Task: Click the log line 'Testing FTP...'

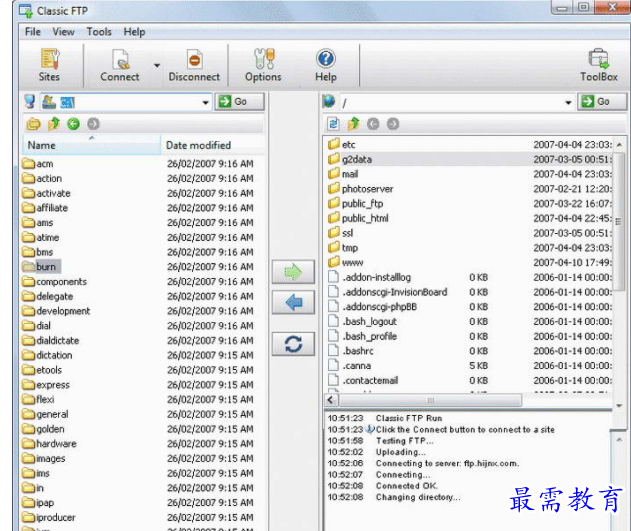Action: [404, 440]
